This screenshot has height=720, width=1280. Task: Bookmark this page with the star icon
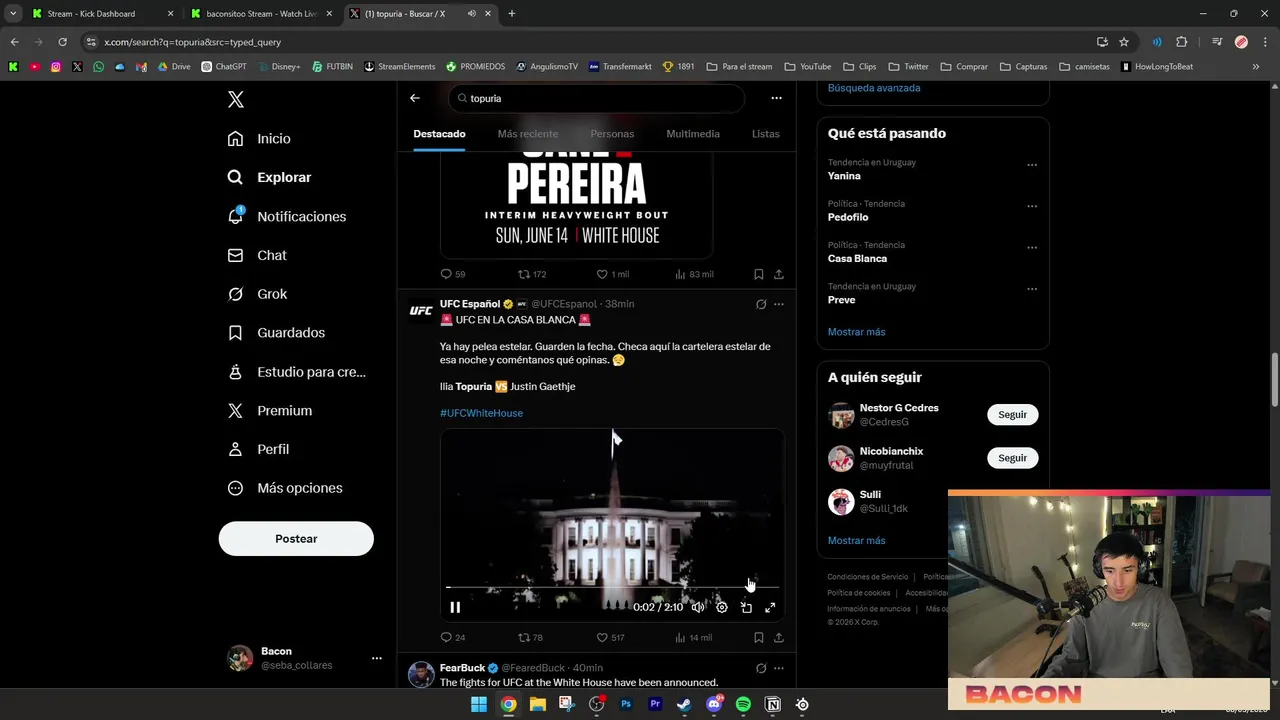point(1124,42)
